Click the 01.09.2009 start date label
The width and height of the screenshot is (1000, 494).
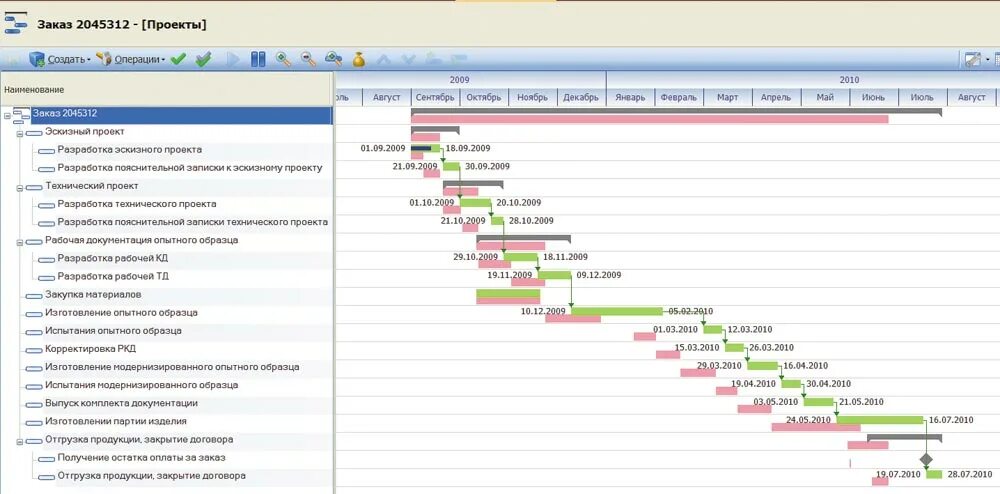(383, 148)
